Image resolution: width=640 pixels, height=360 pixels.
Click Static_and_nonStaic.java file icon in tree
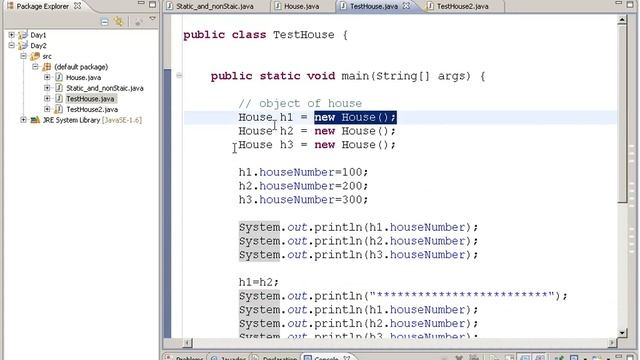59,88
